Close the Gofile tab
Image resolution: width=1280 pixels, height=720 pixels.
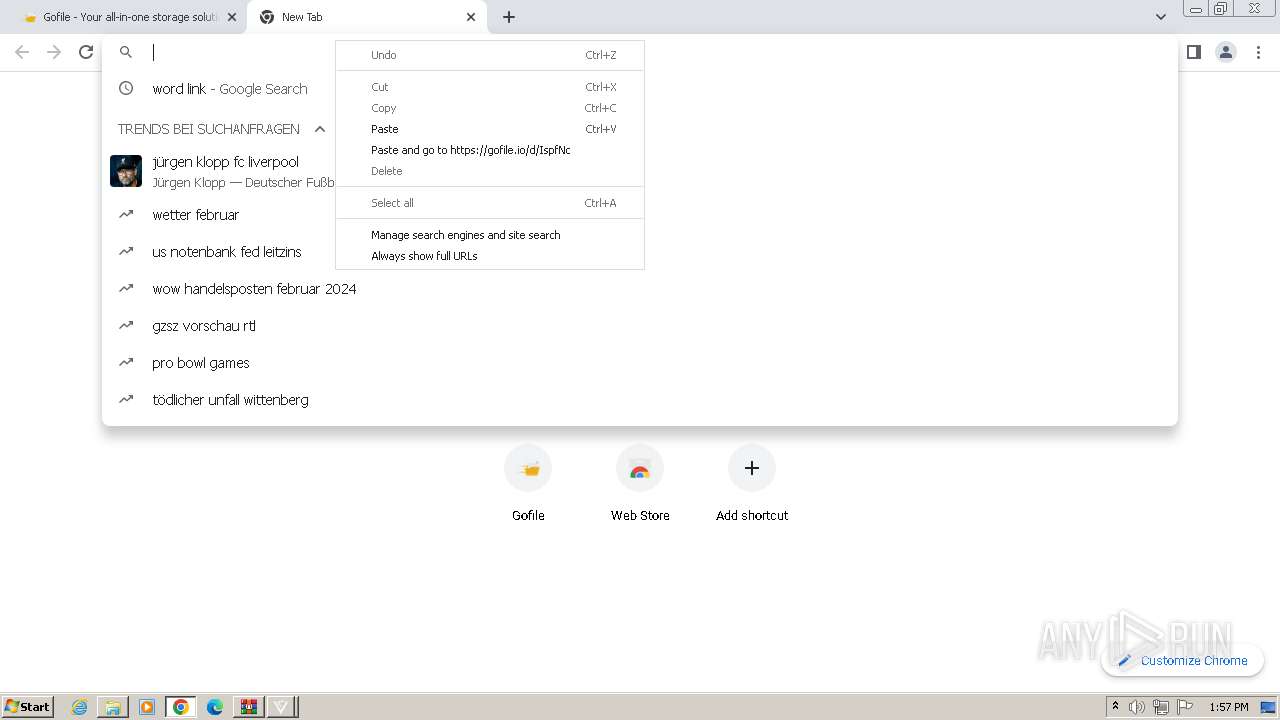point(232,17)
